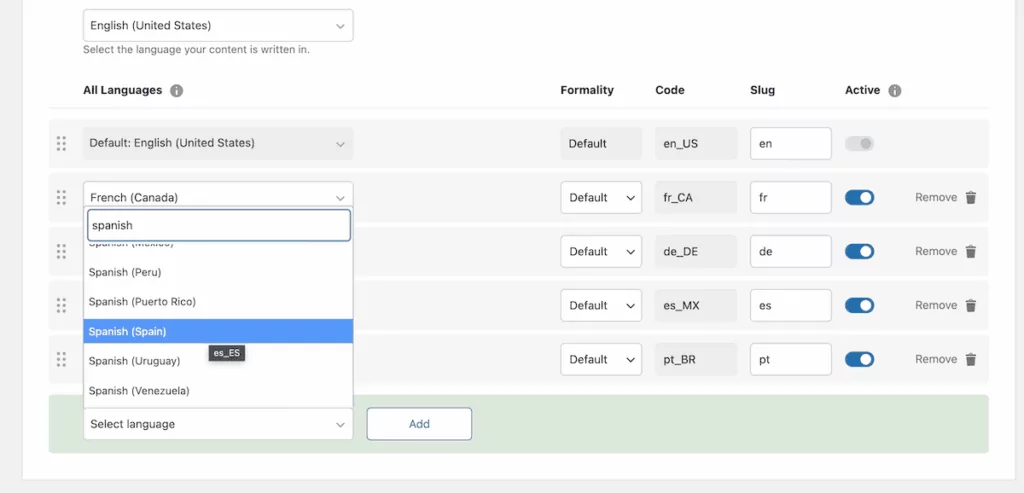Click the pt_BR code field
The width and height of the screenshot is (1024, 493).
pos(696,359)
